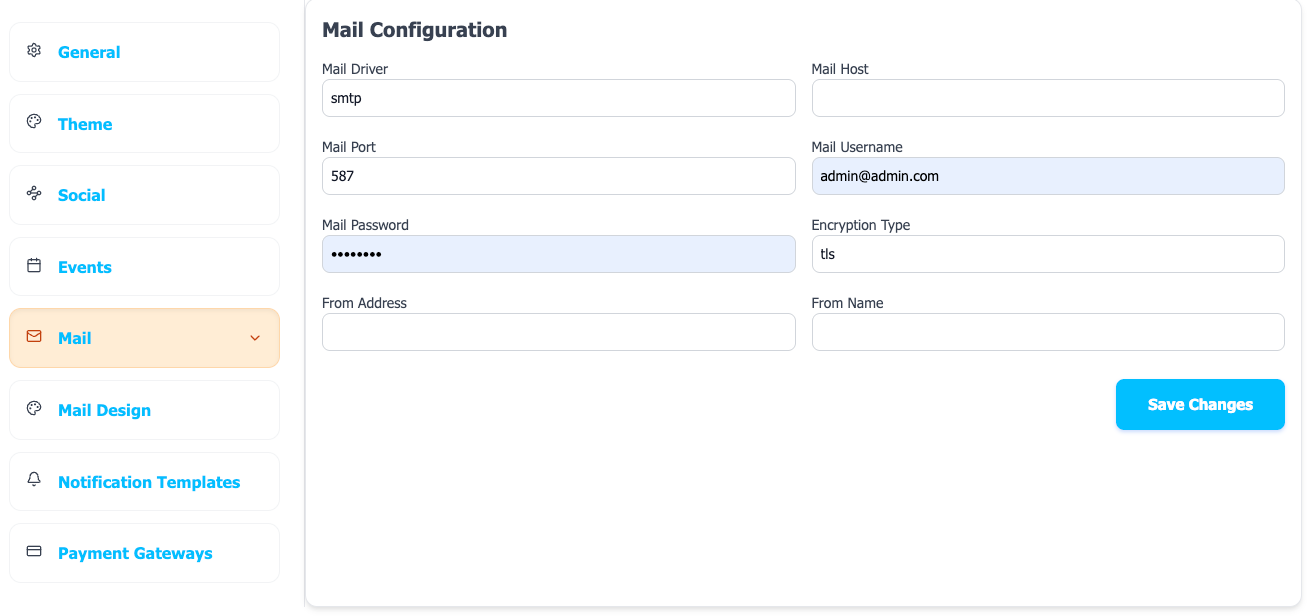Open the calendar icon next to Events
The image size is (1310, 616).
point(33,264)
